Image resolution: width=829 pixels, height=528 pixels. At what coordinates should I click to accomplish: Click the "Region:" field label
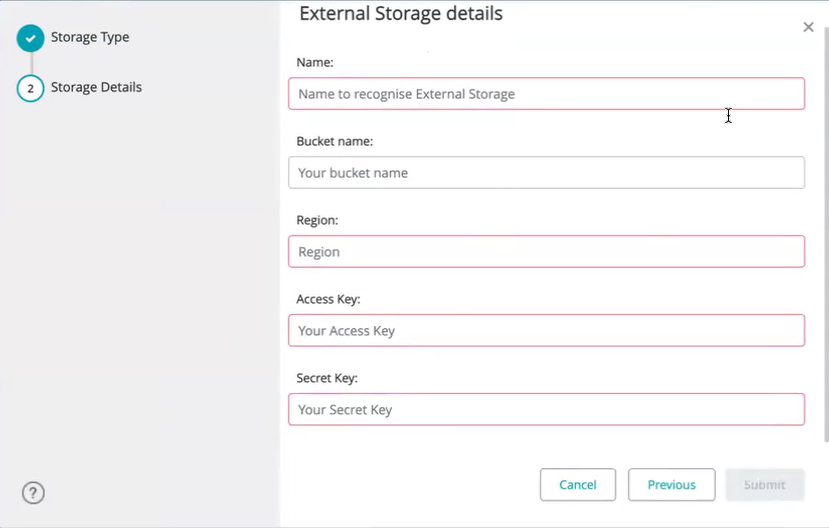tap(318, 220)
